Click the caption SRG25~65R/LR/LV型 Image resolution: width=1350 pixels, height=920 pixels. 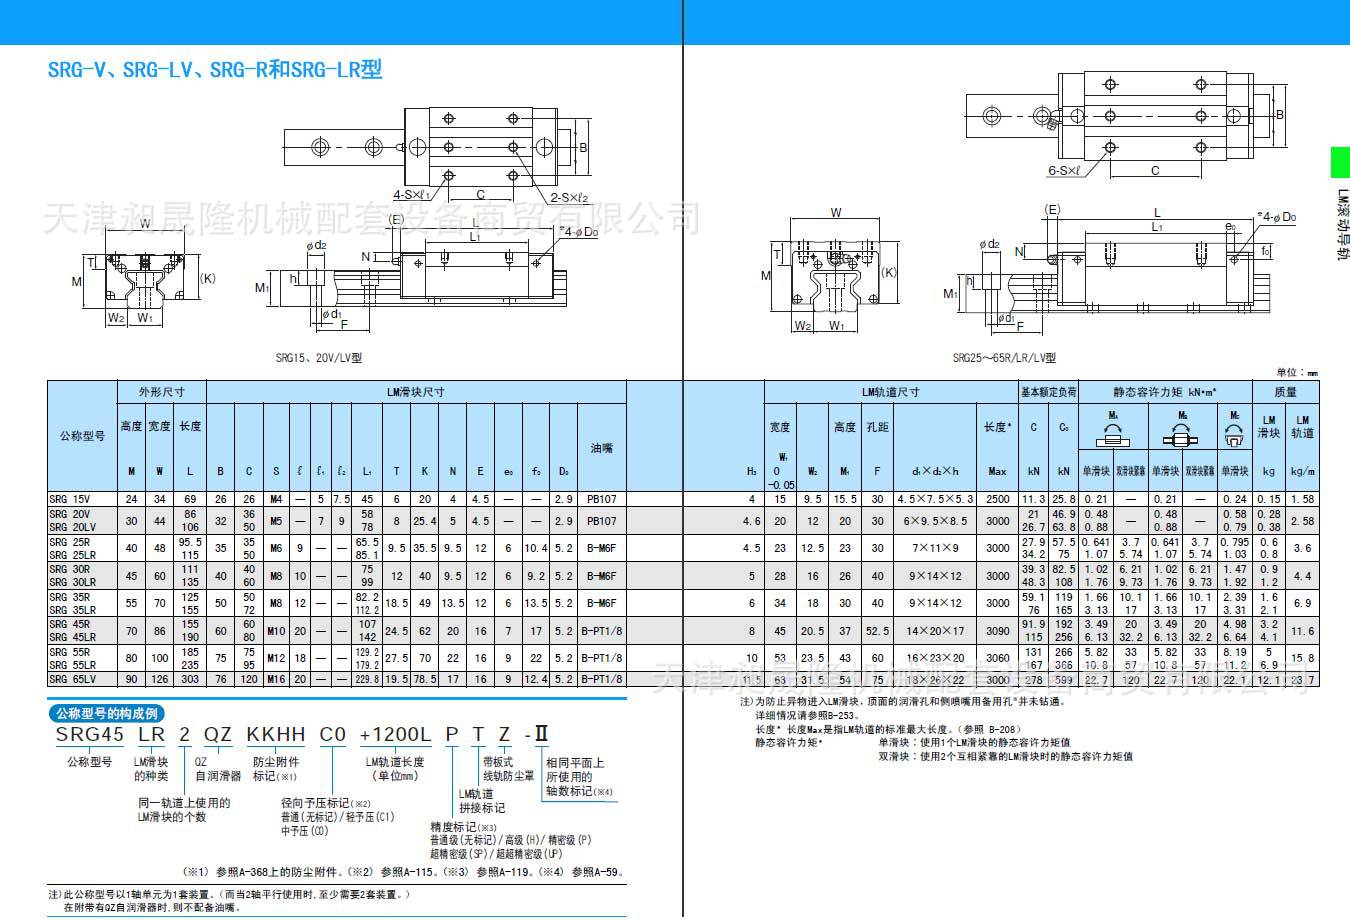pyautogui.click(x=1004, y=357)
